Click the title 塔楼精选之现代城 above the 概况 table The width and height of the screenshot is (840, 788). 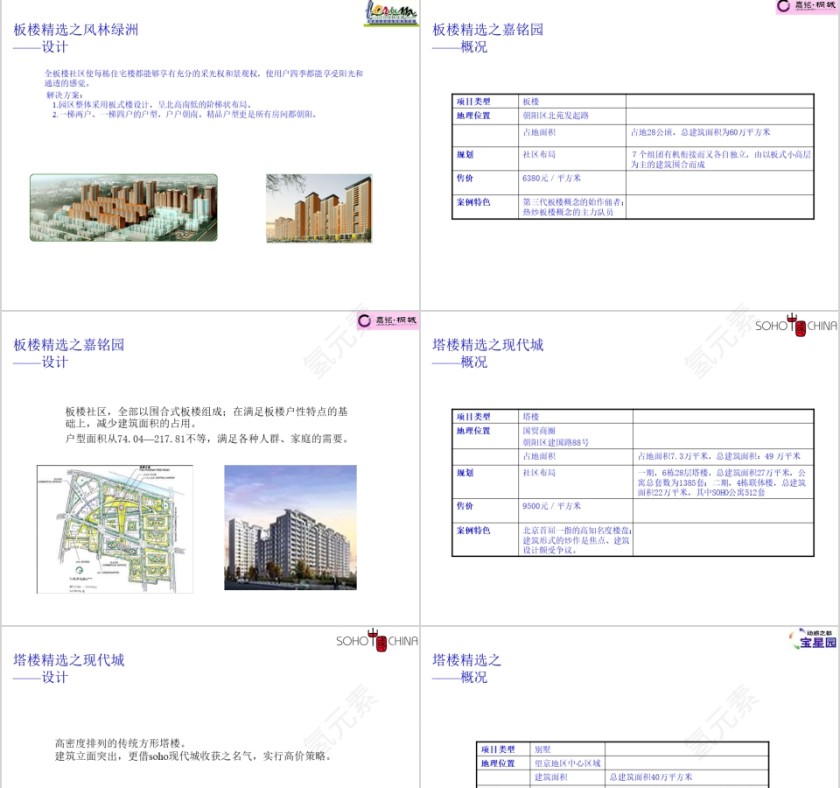488,345
